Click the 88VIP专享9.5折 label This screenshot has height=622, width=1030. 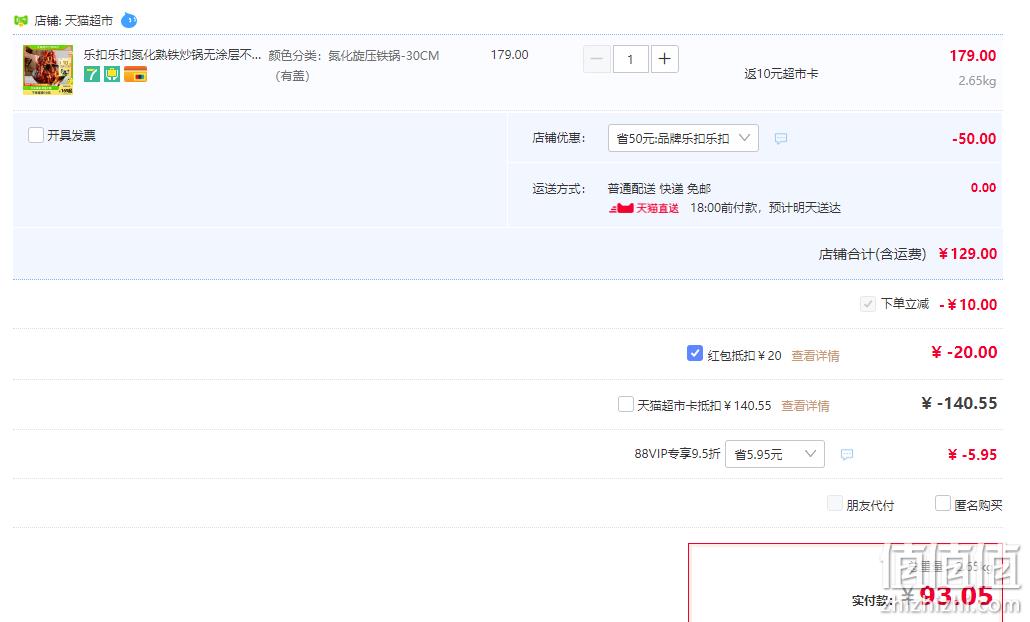pyautogui.click(x=677, y=454)
